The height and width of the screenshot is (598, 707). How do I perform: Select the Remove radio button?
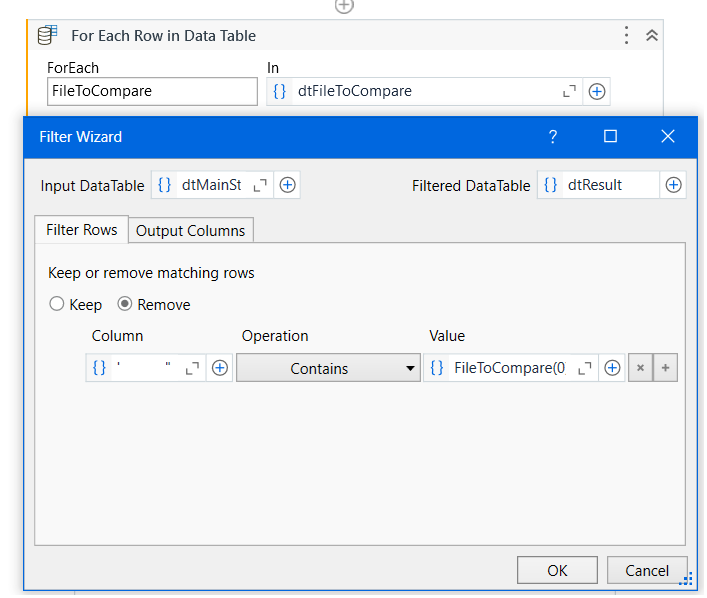click(125, 304)
